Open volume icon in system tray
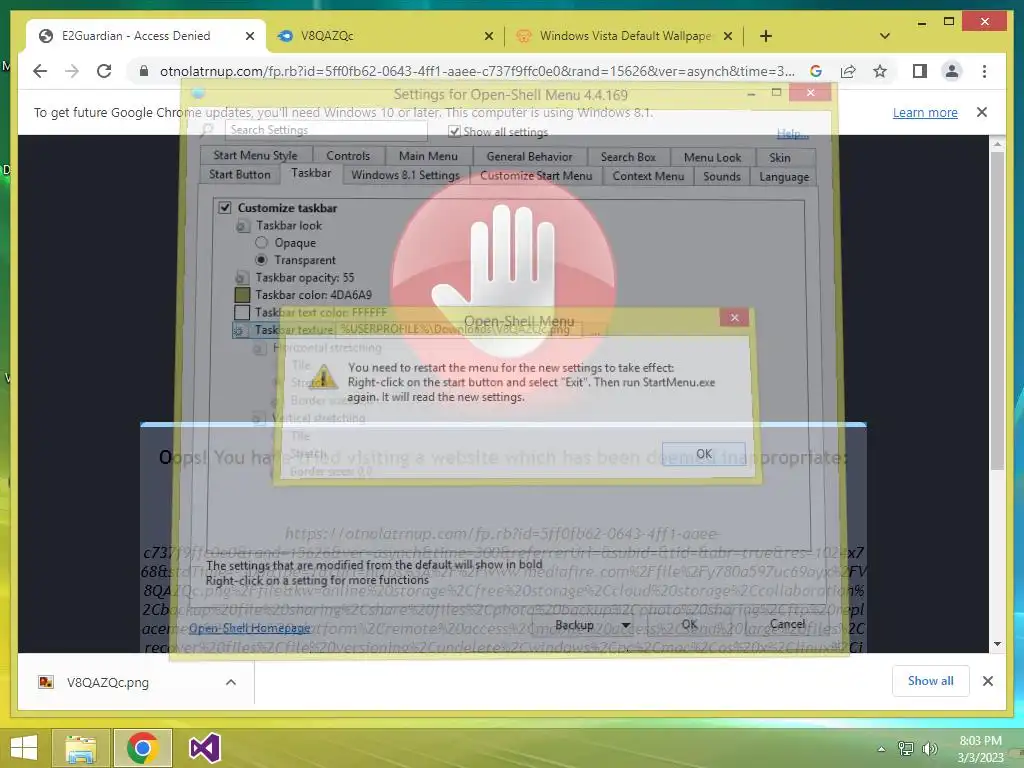Screen dimensions: 1024x768 [929, 749]
